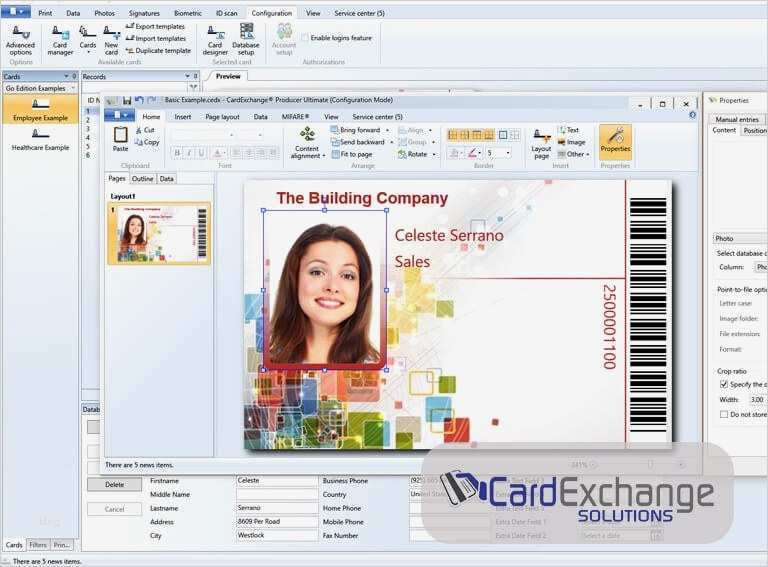The width and height of the screenshot is (768, 567).
Task: Create a New card
Action: pyautogui.click(x=111, y=41)
